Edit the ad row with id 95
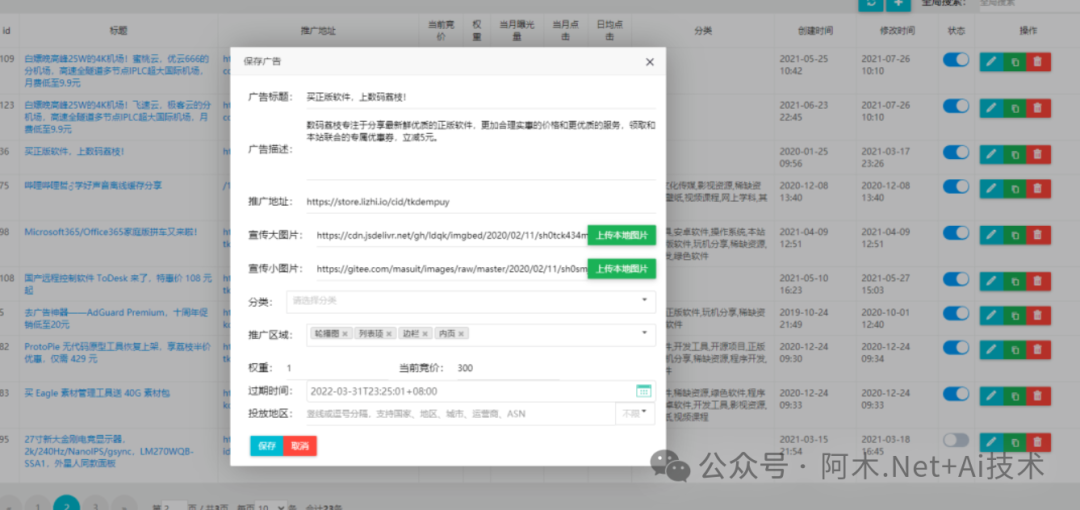 (991, 442)
